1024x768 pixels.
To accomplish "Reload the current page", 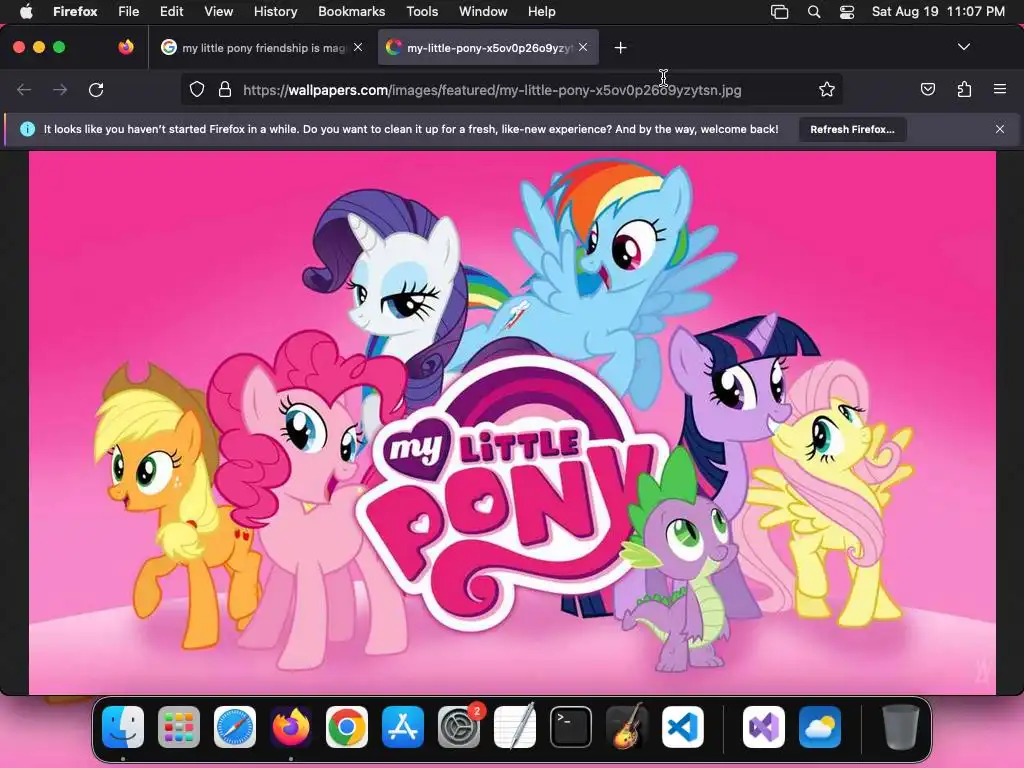I will point(96,89).
